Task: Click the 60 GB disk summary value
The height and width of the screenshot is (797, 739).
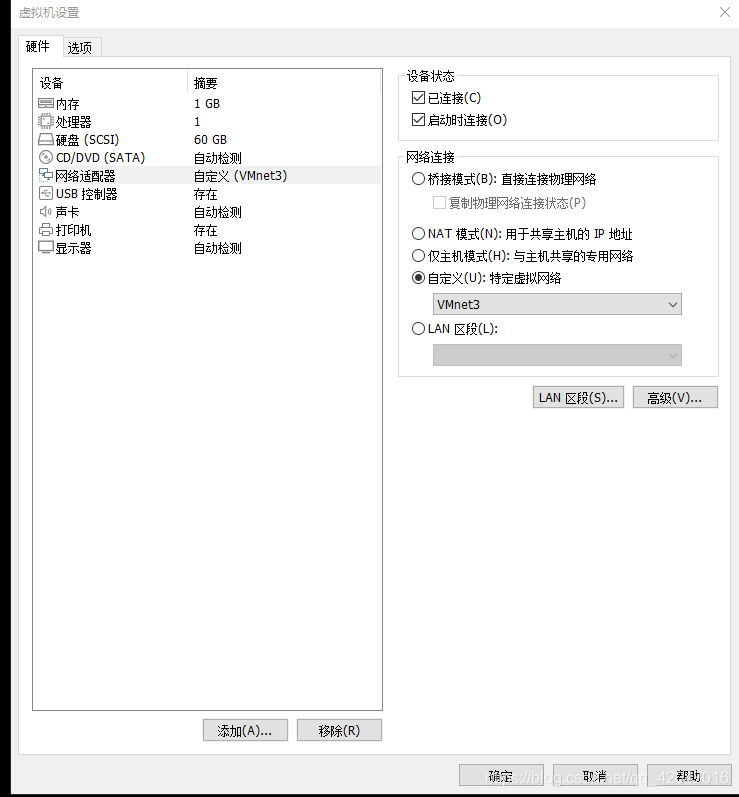Action: (x=210, y=139)
